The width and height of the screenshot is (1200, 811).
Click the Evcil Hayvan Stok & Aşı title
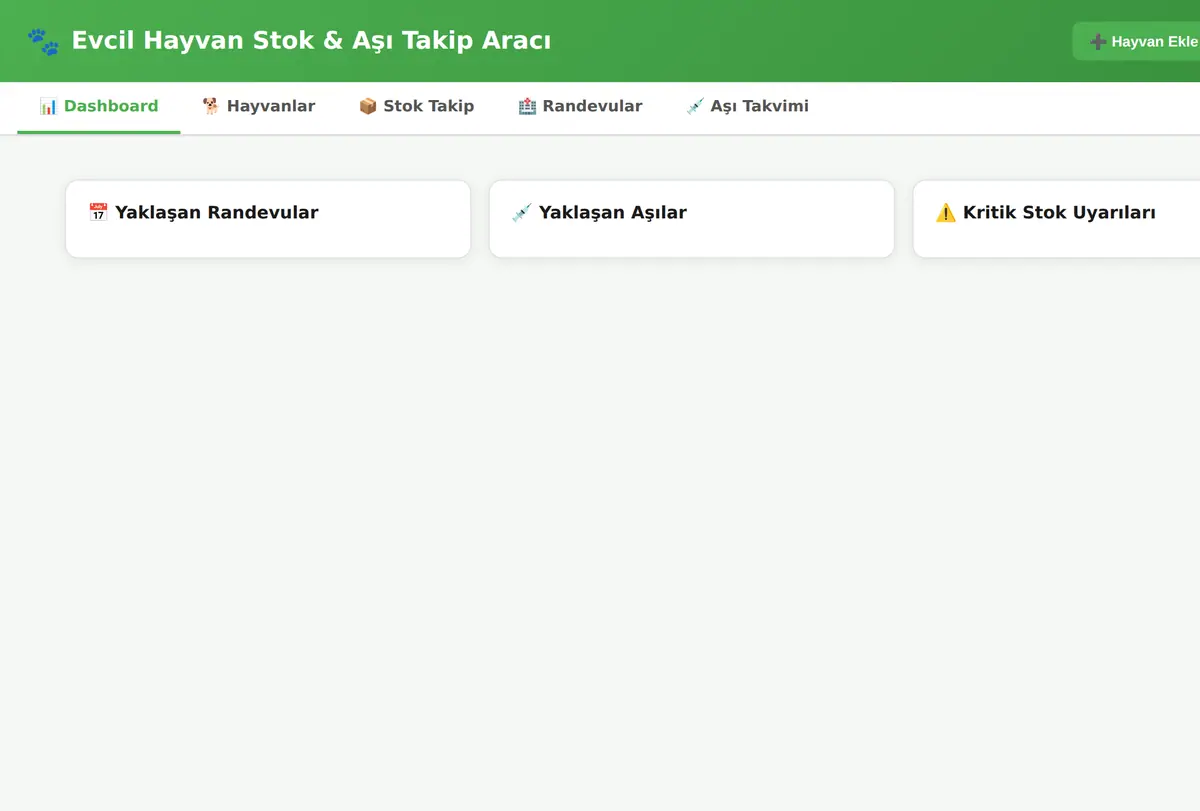[x=311, y=41]
